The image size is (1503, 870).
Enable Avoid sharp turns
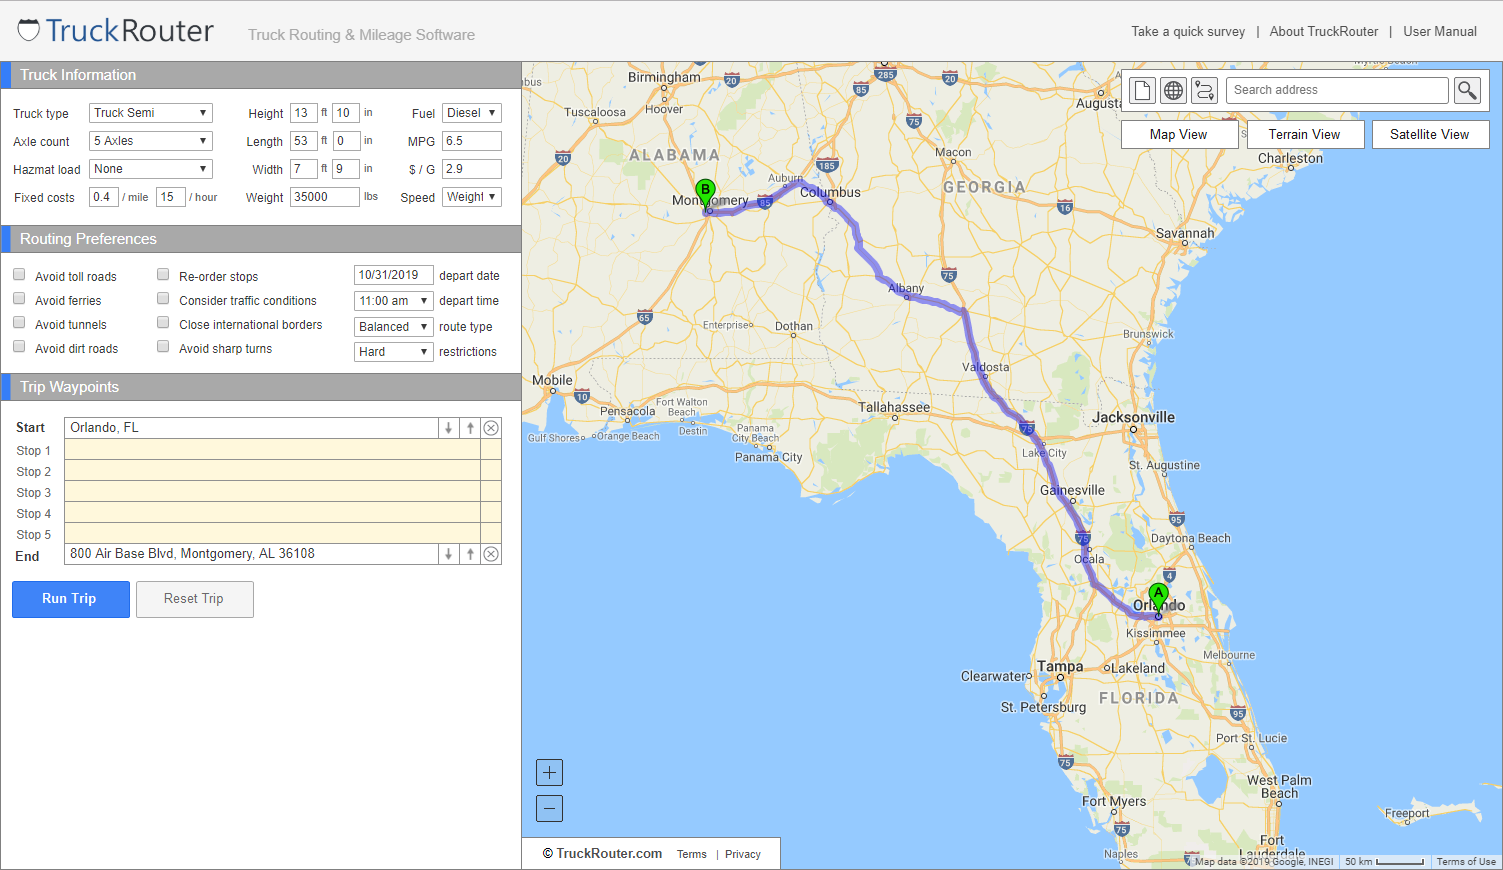[x=163, y=346]
